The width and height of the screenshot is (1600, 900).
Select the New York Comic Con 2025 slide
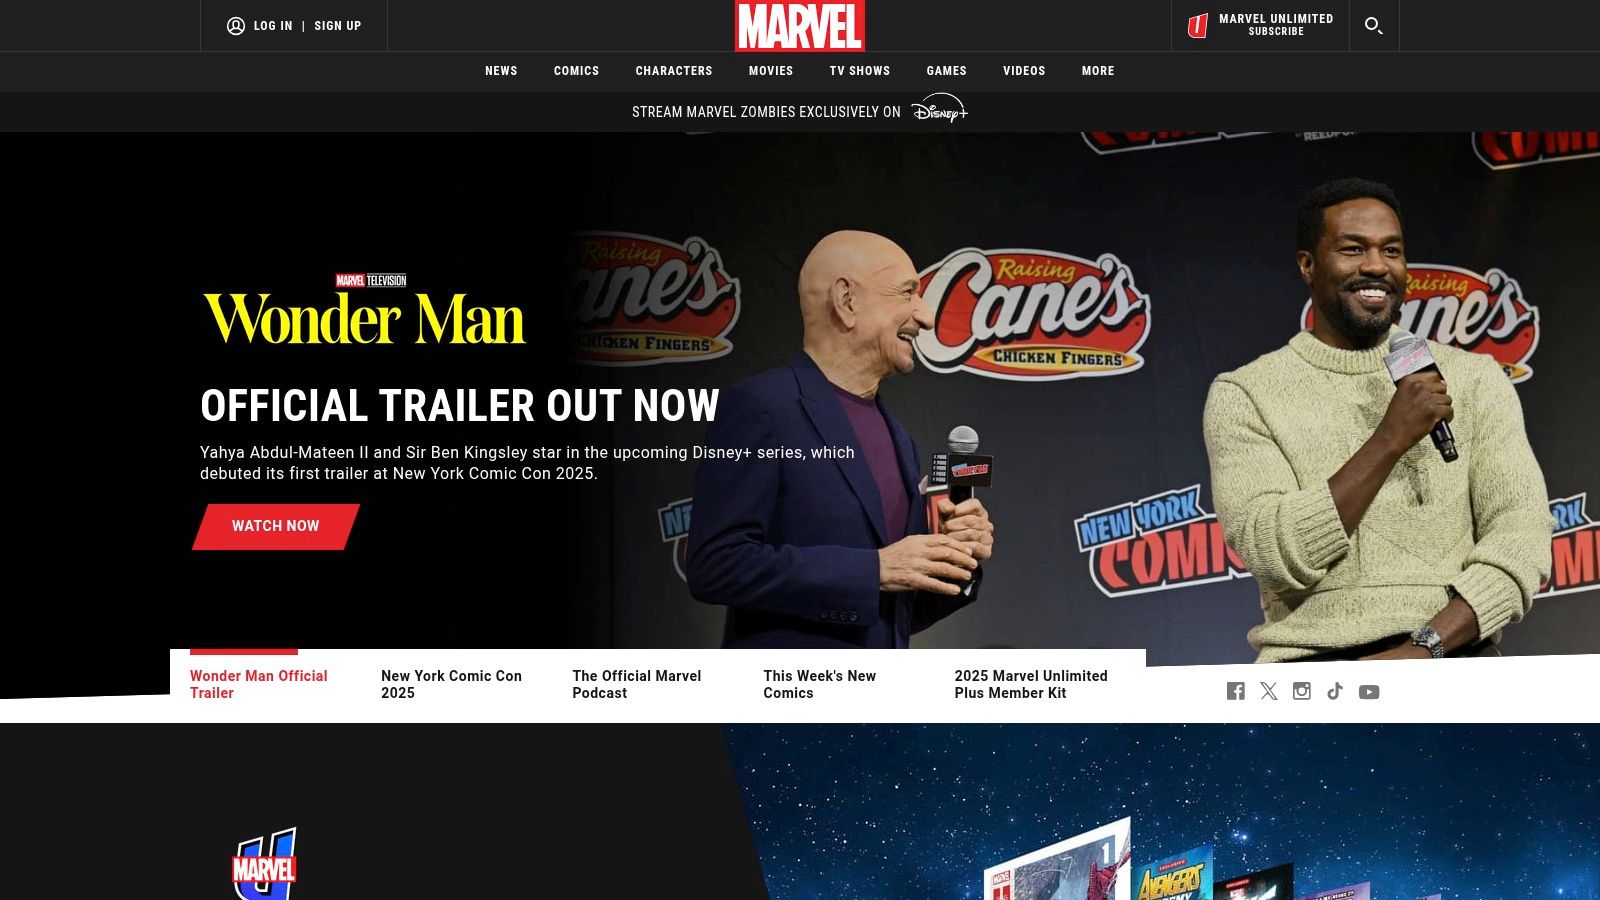point(451,684)
